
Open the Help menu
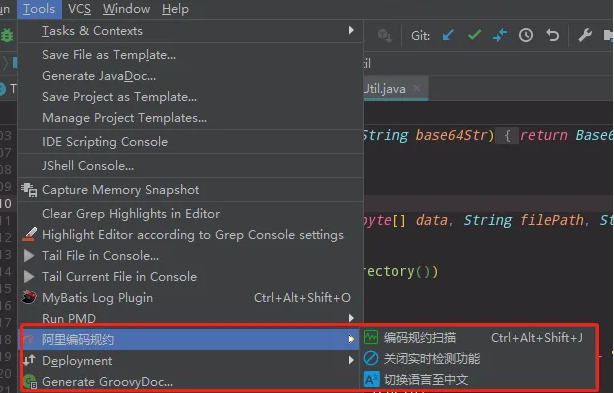175,9
